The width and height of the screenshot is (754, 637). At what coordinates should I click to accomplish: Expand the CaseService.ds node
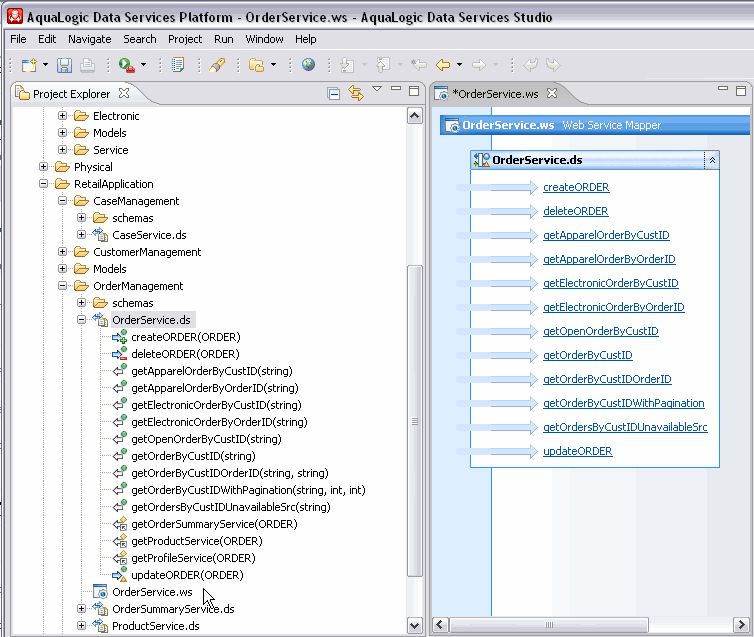(x=82, y=235)
